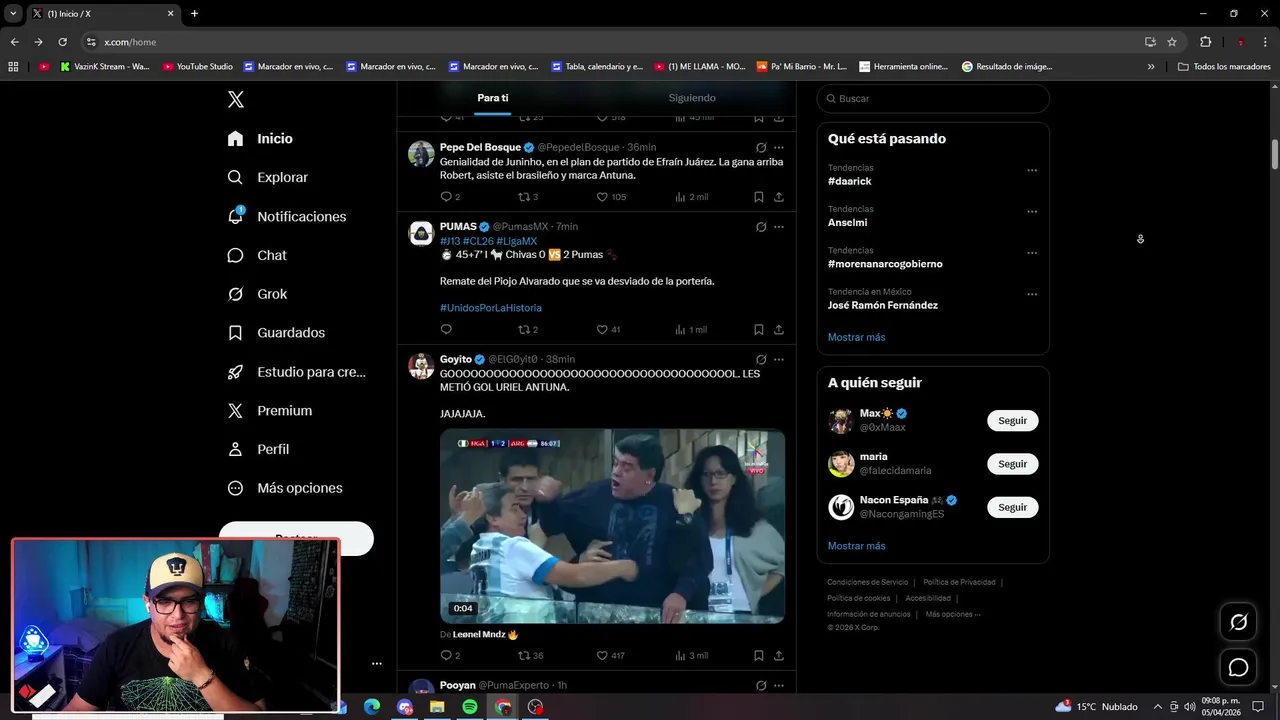Open the #UnidosPorLaHistoria hashtag link

click(491, 308)
